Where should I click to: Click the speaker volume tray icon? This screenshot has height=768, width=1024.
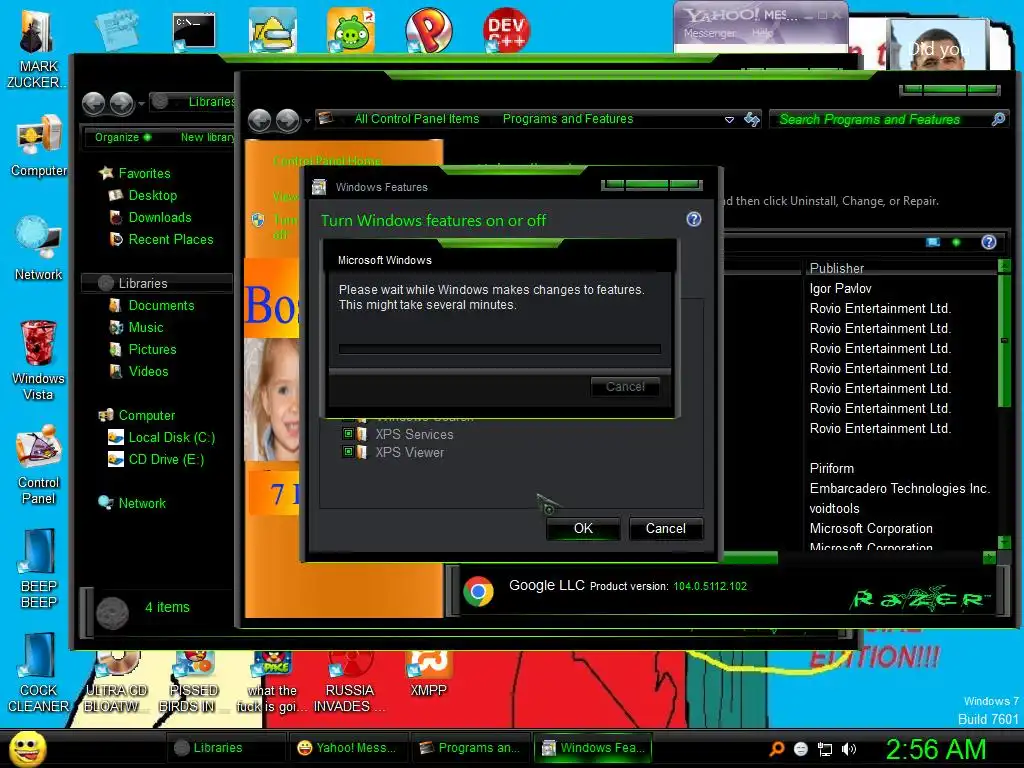[849, 749]
